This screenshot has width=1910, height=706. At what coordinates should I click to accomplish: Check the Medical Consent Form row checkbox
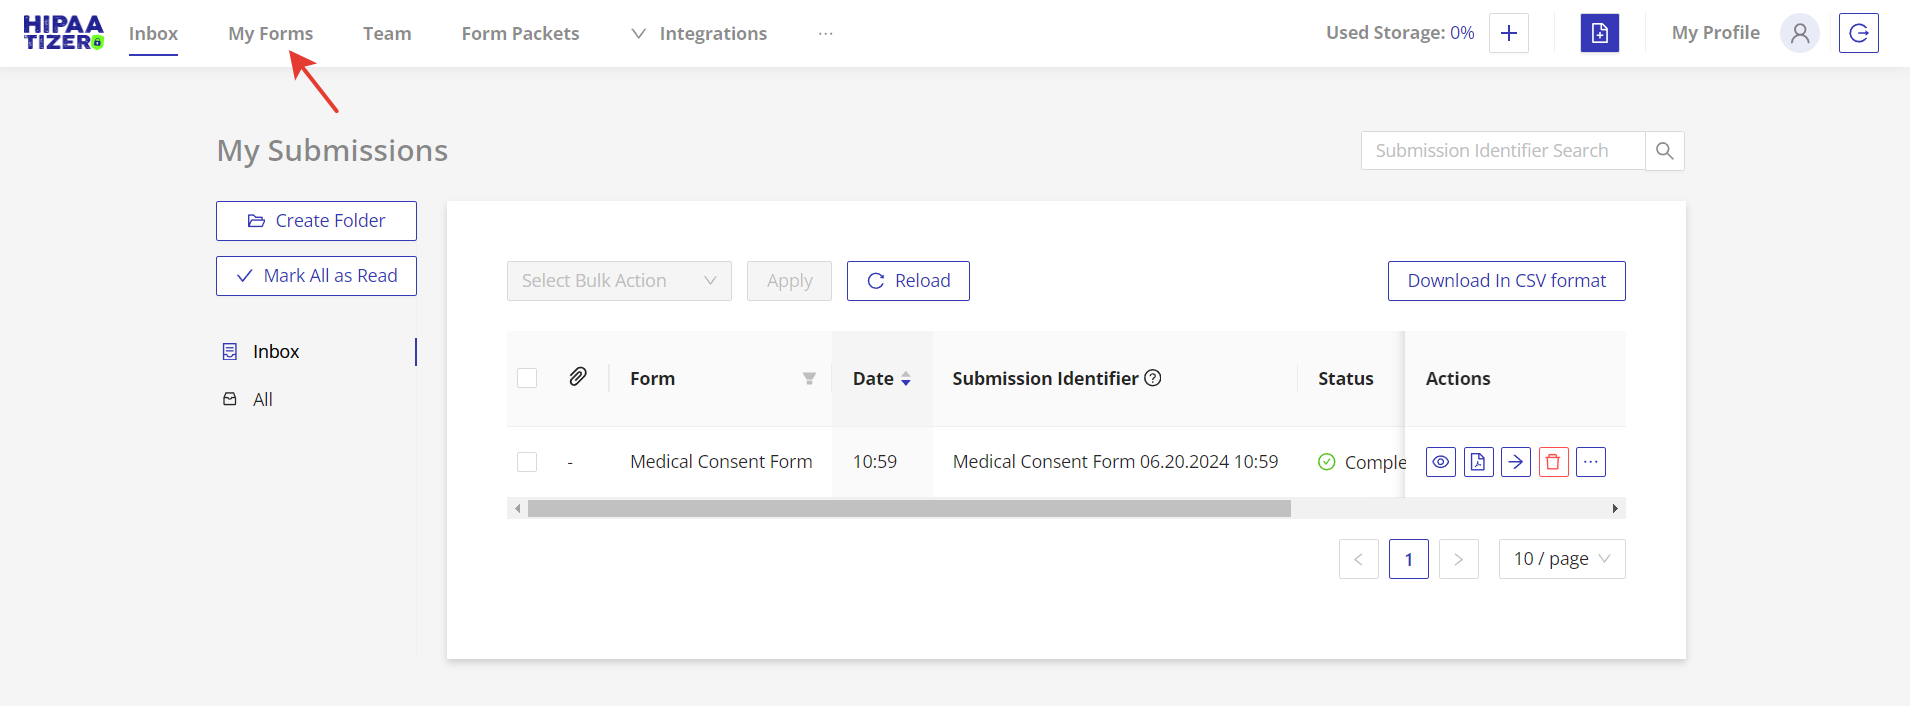527,462
